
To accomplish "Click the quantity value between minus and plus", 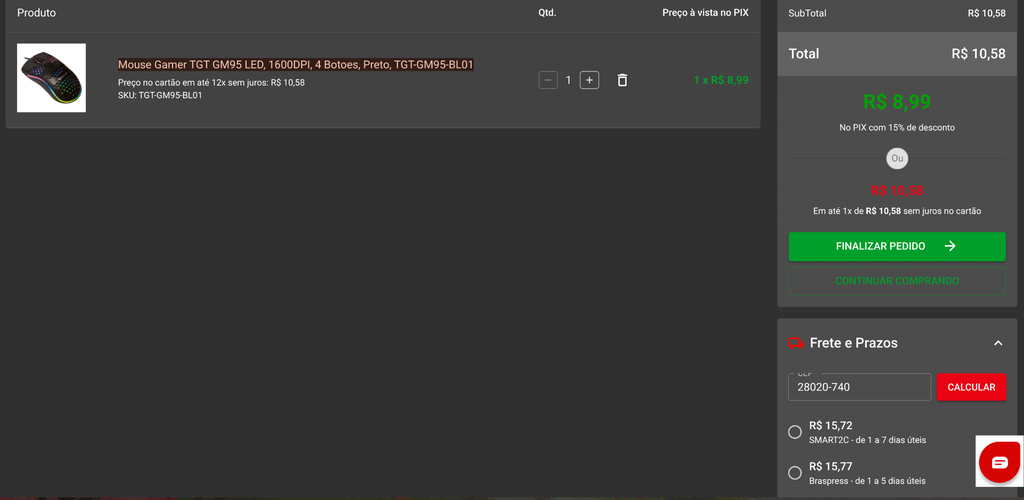I will [x=568, y=80].
